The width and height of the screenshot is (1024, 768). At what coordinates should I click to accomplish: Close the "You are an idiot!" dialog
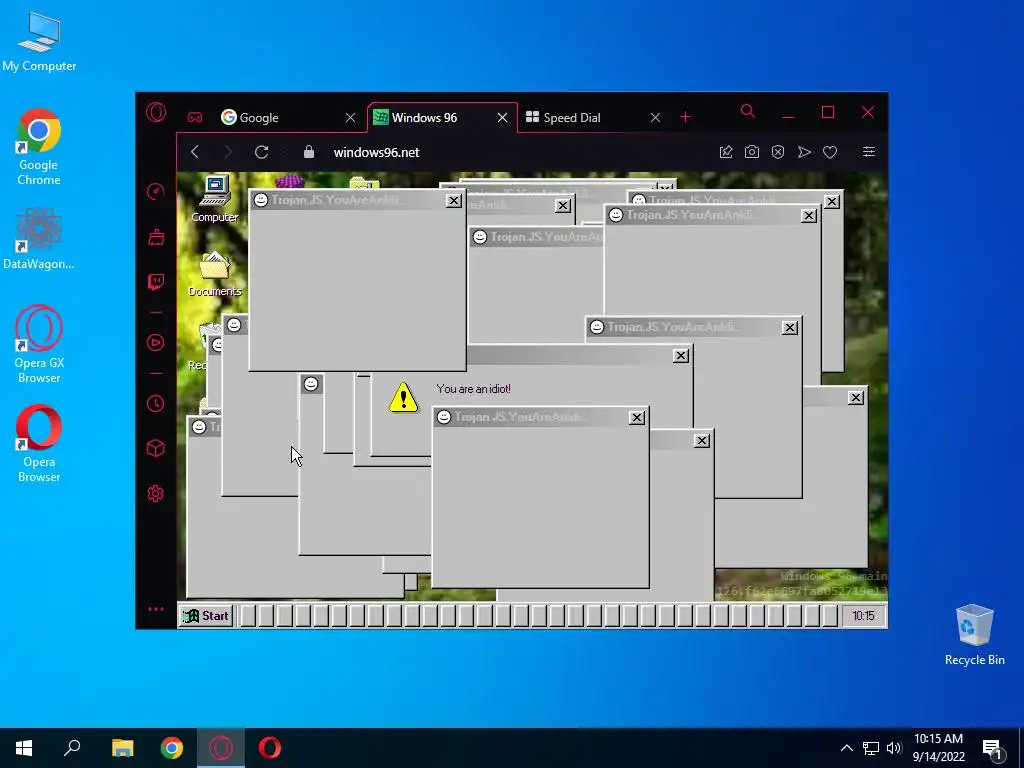680,355
